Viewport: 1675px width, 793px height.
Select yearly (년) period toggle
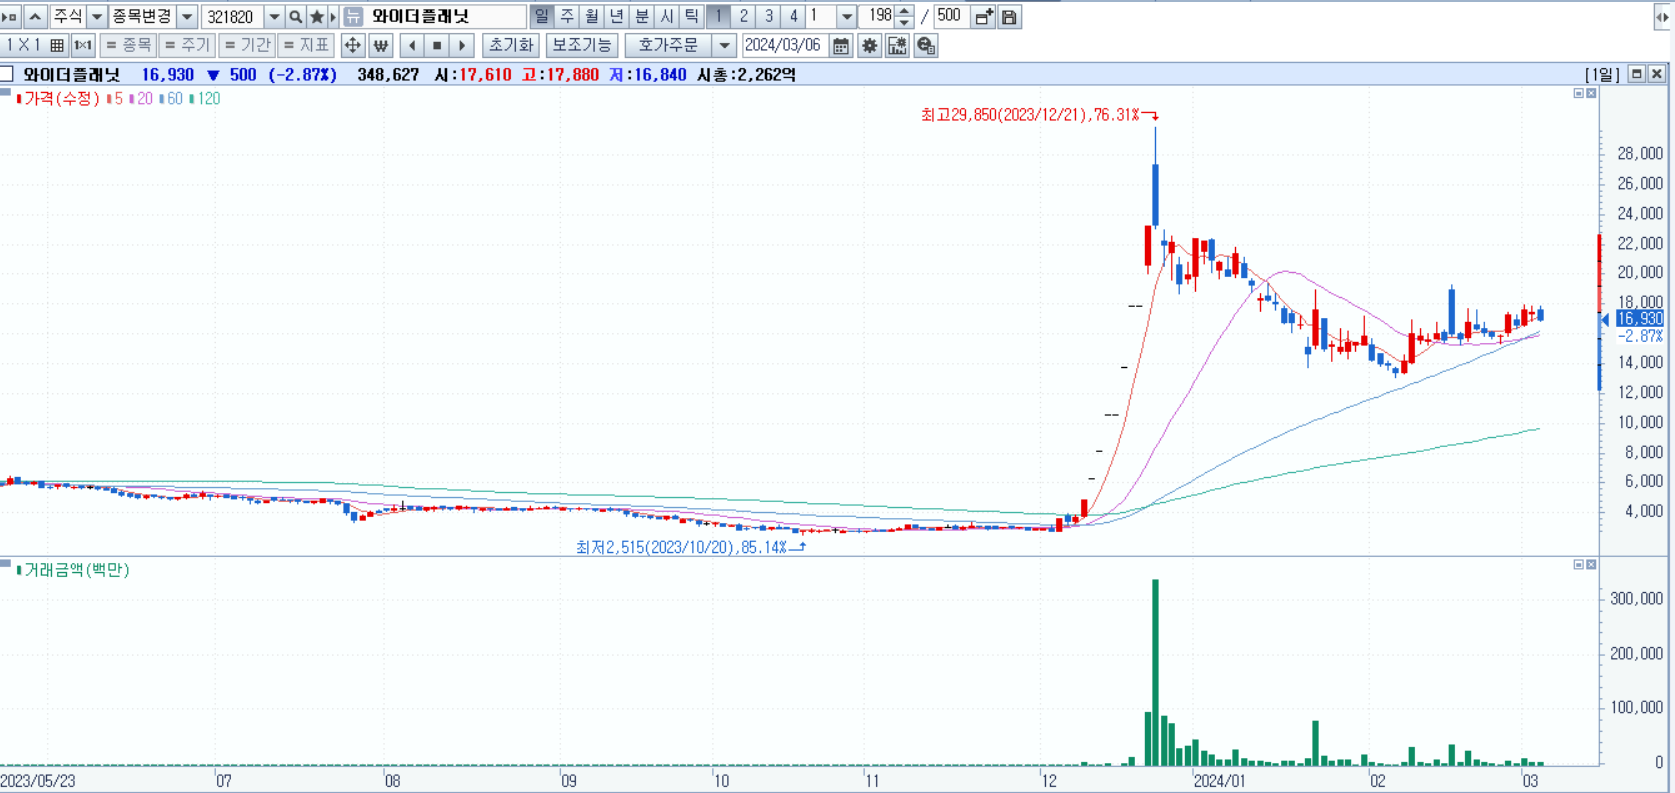tap(617, 17)
